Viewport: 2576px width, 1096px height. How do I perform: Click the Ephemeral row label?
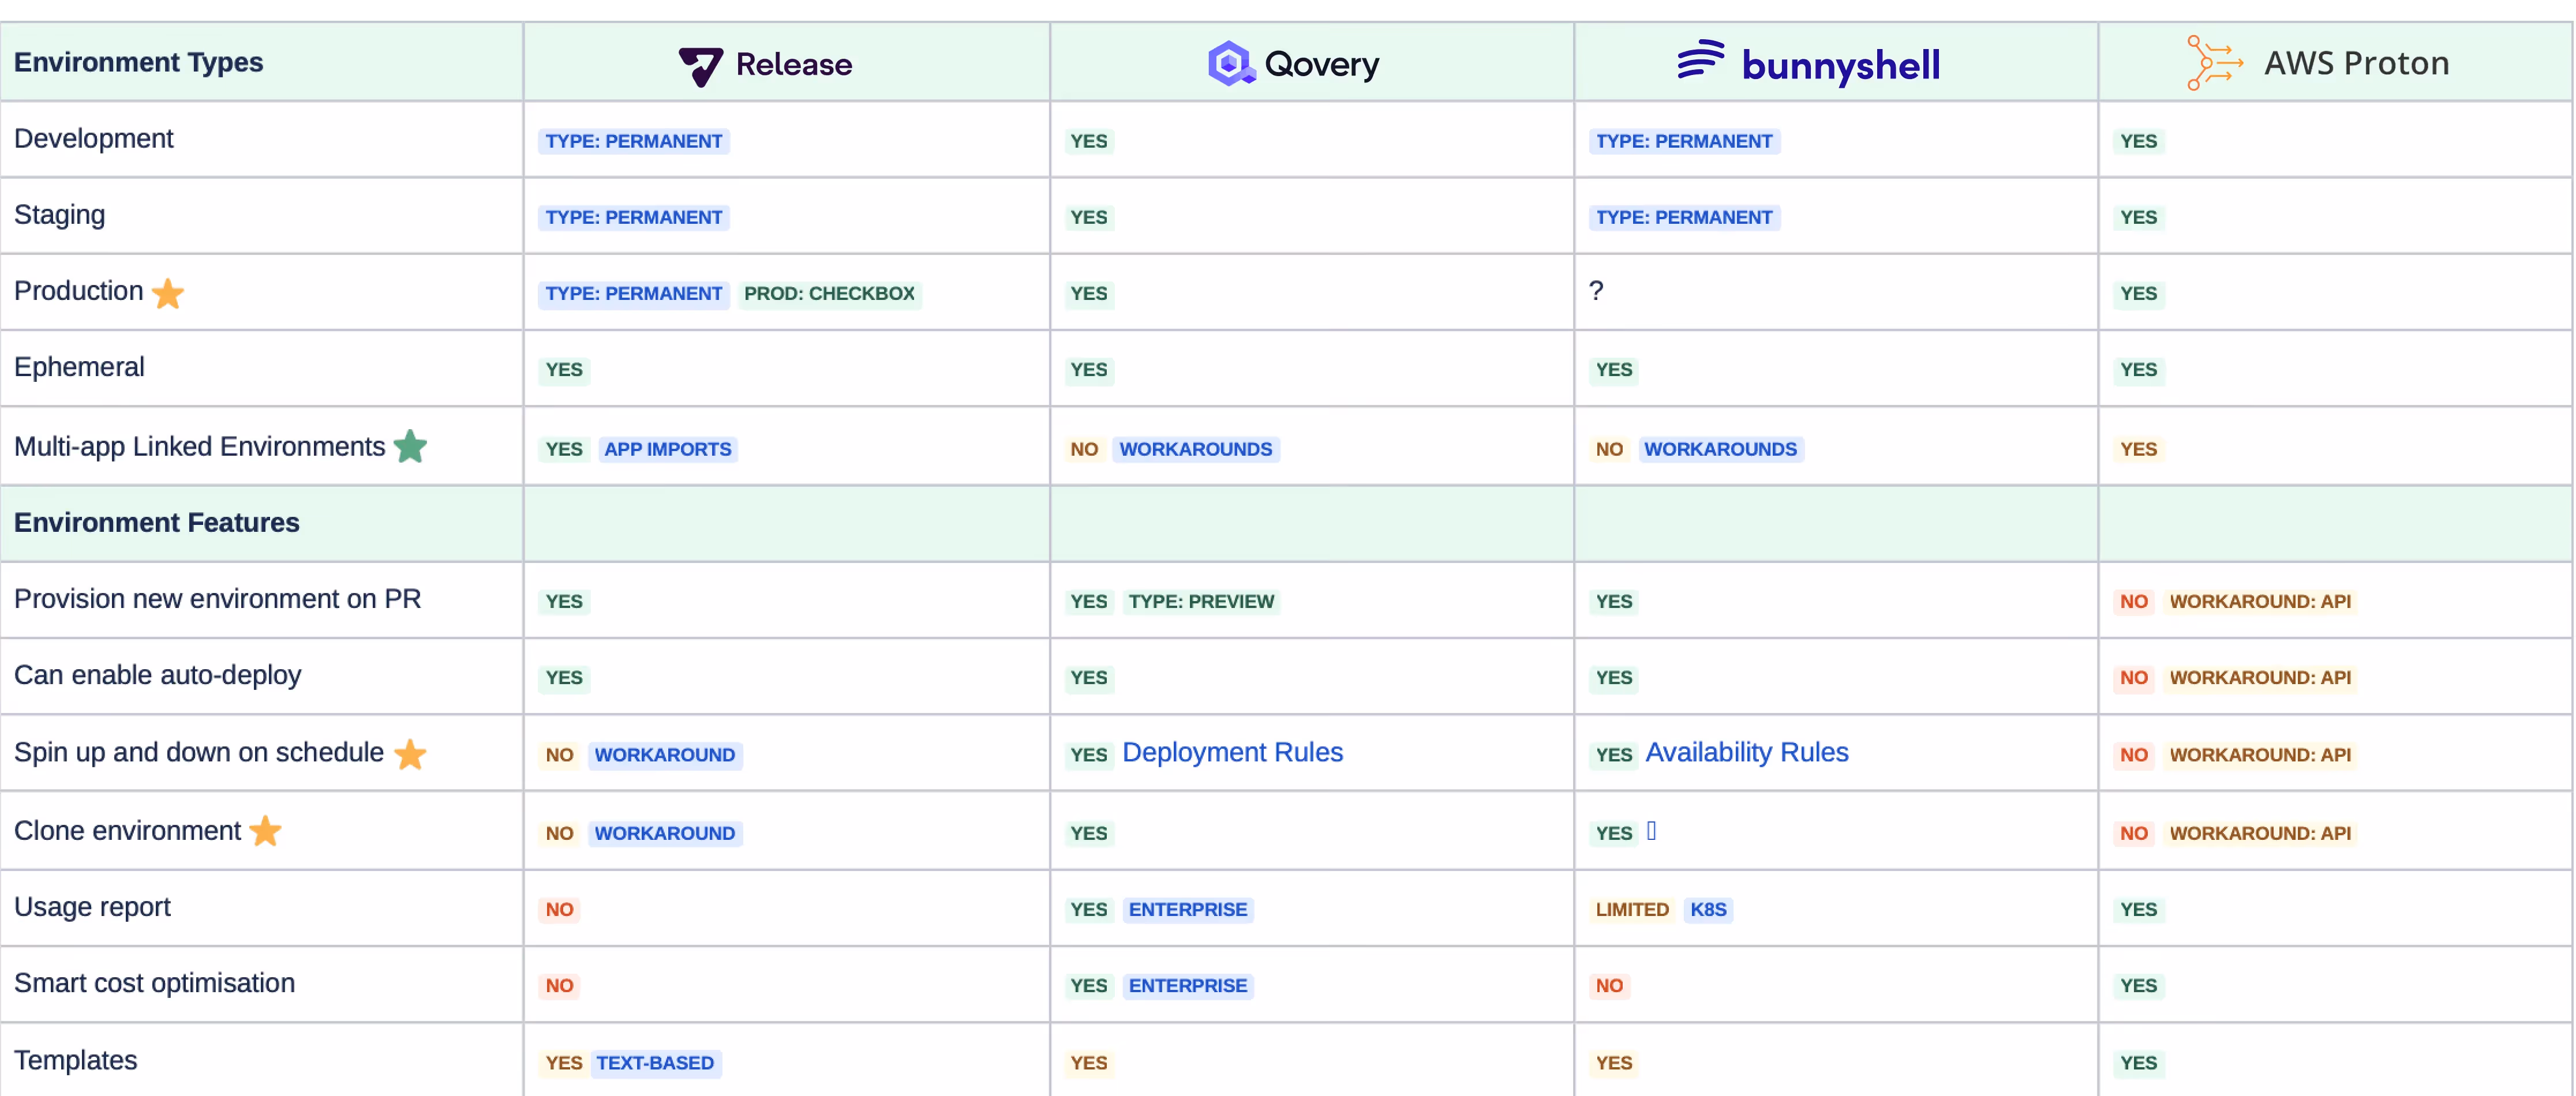[x=80, y=367]
